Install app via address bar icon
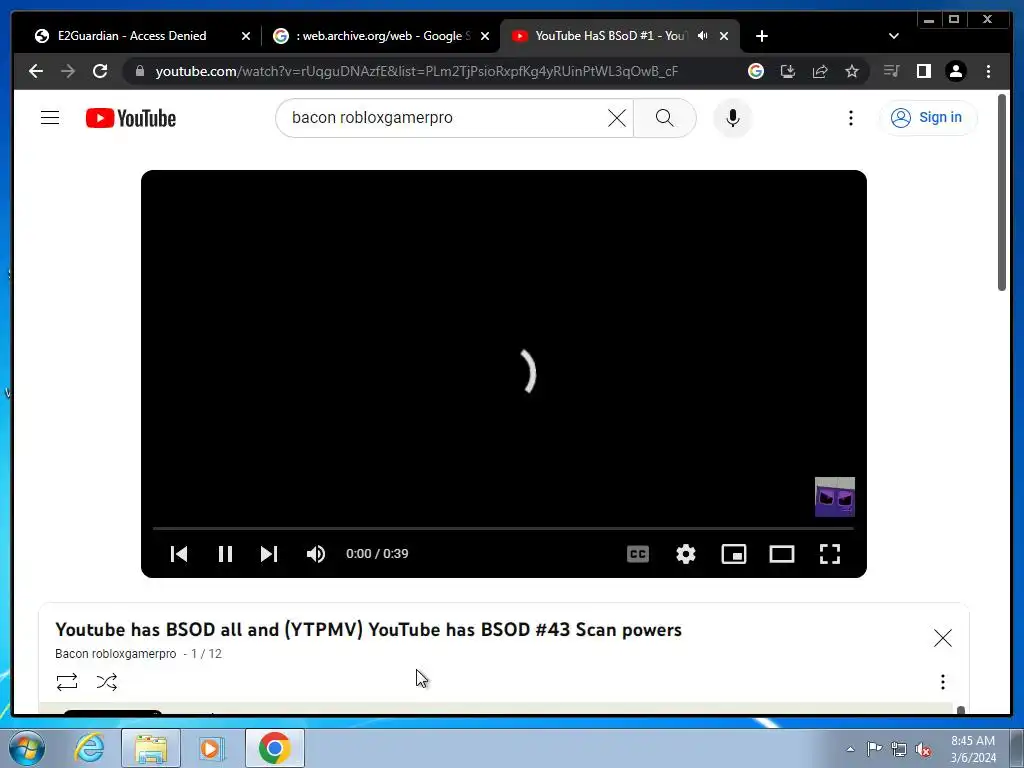Viewport: 1024px width, 768px height. tap(788, 71)
